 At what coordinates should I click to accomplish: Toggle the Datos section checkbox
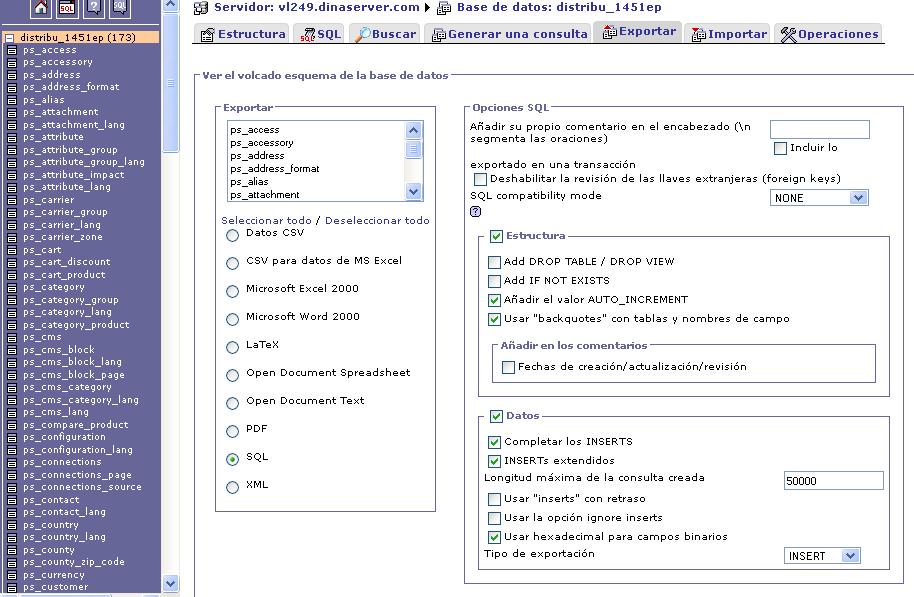pos(496,416)
